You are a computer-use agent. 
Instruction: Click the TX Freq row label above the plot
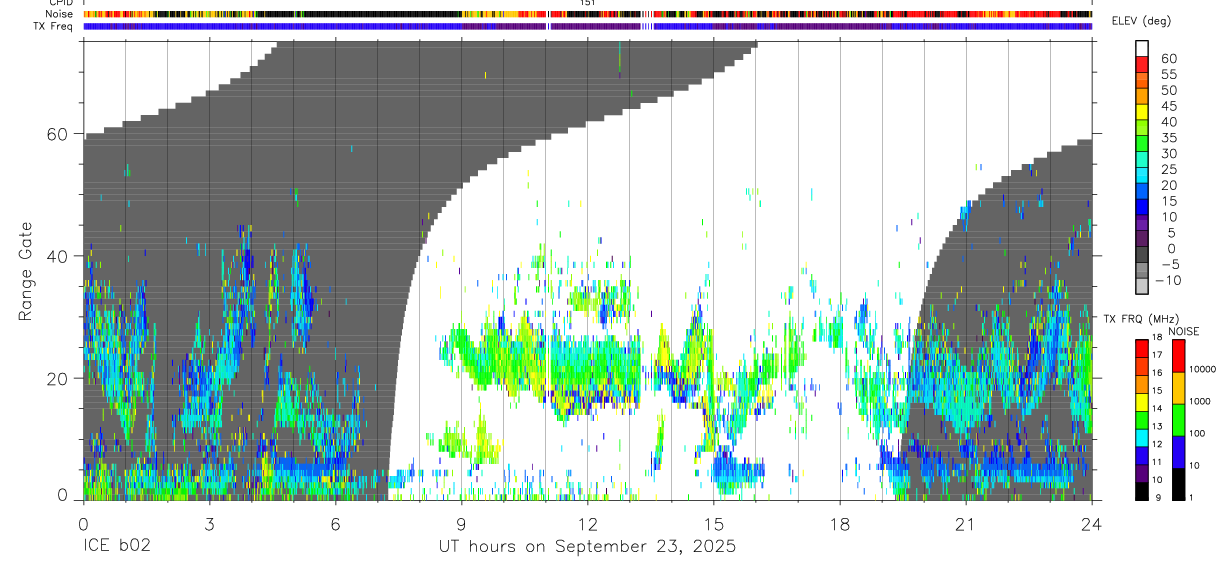click(x=53, y=26)
